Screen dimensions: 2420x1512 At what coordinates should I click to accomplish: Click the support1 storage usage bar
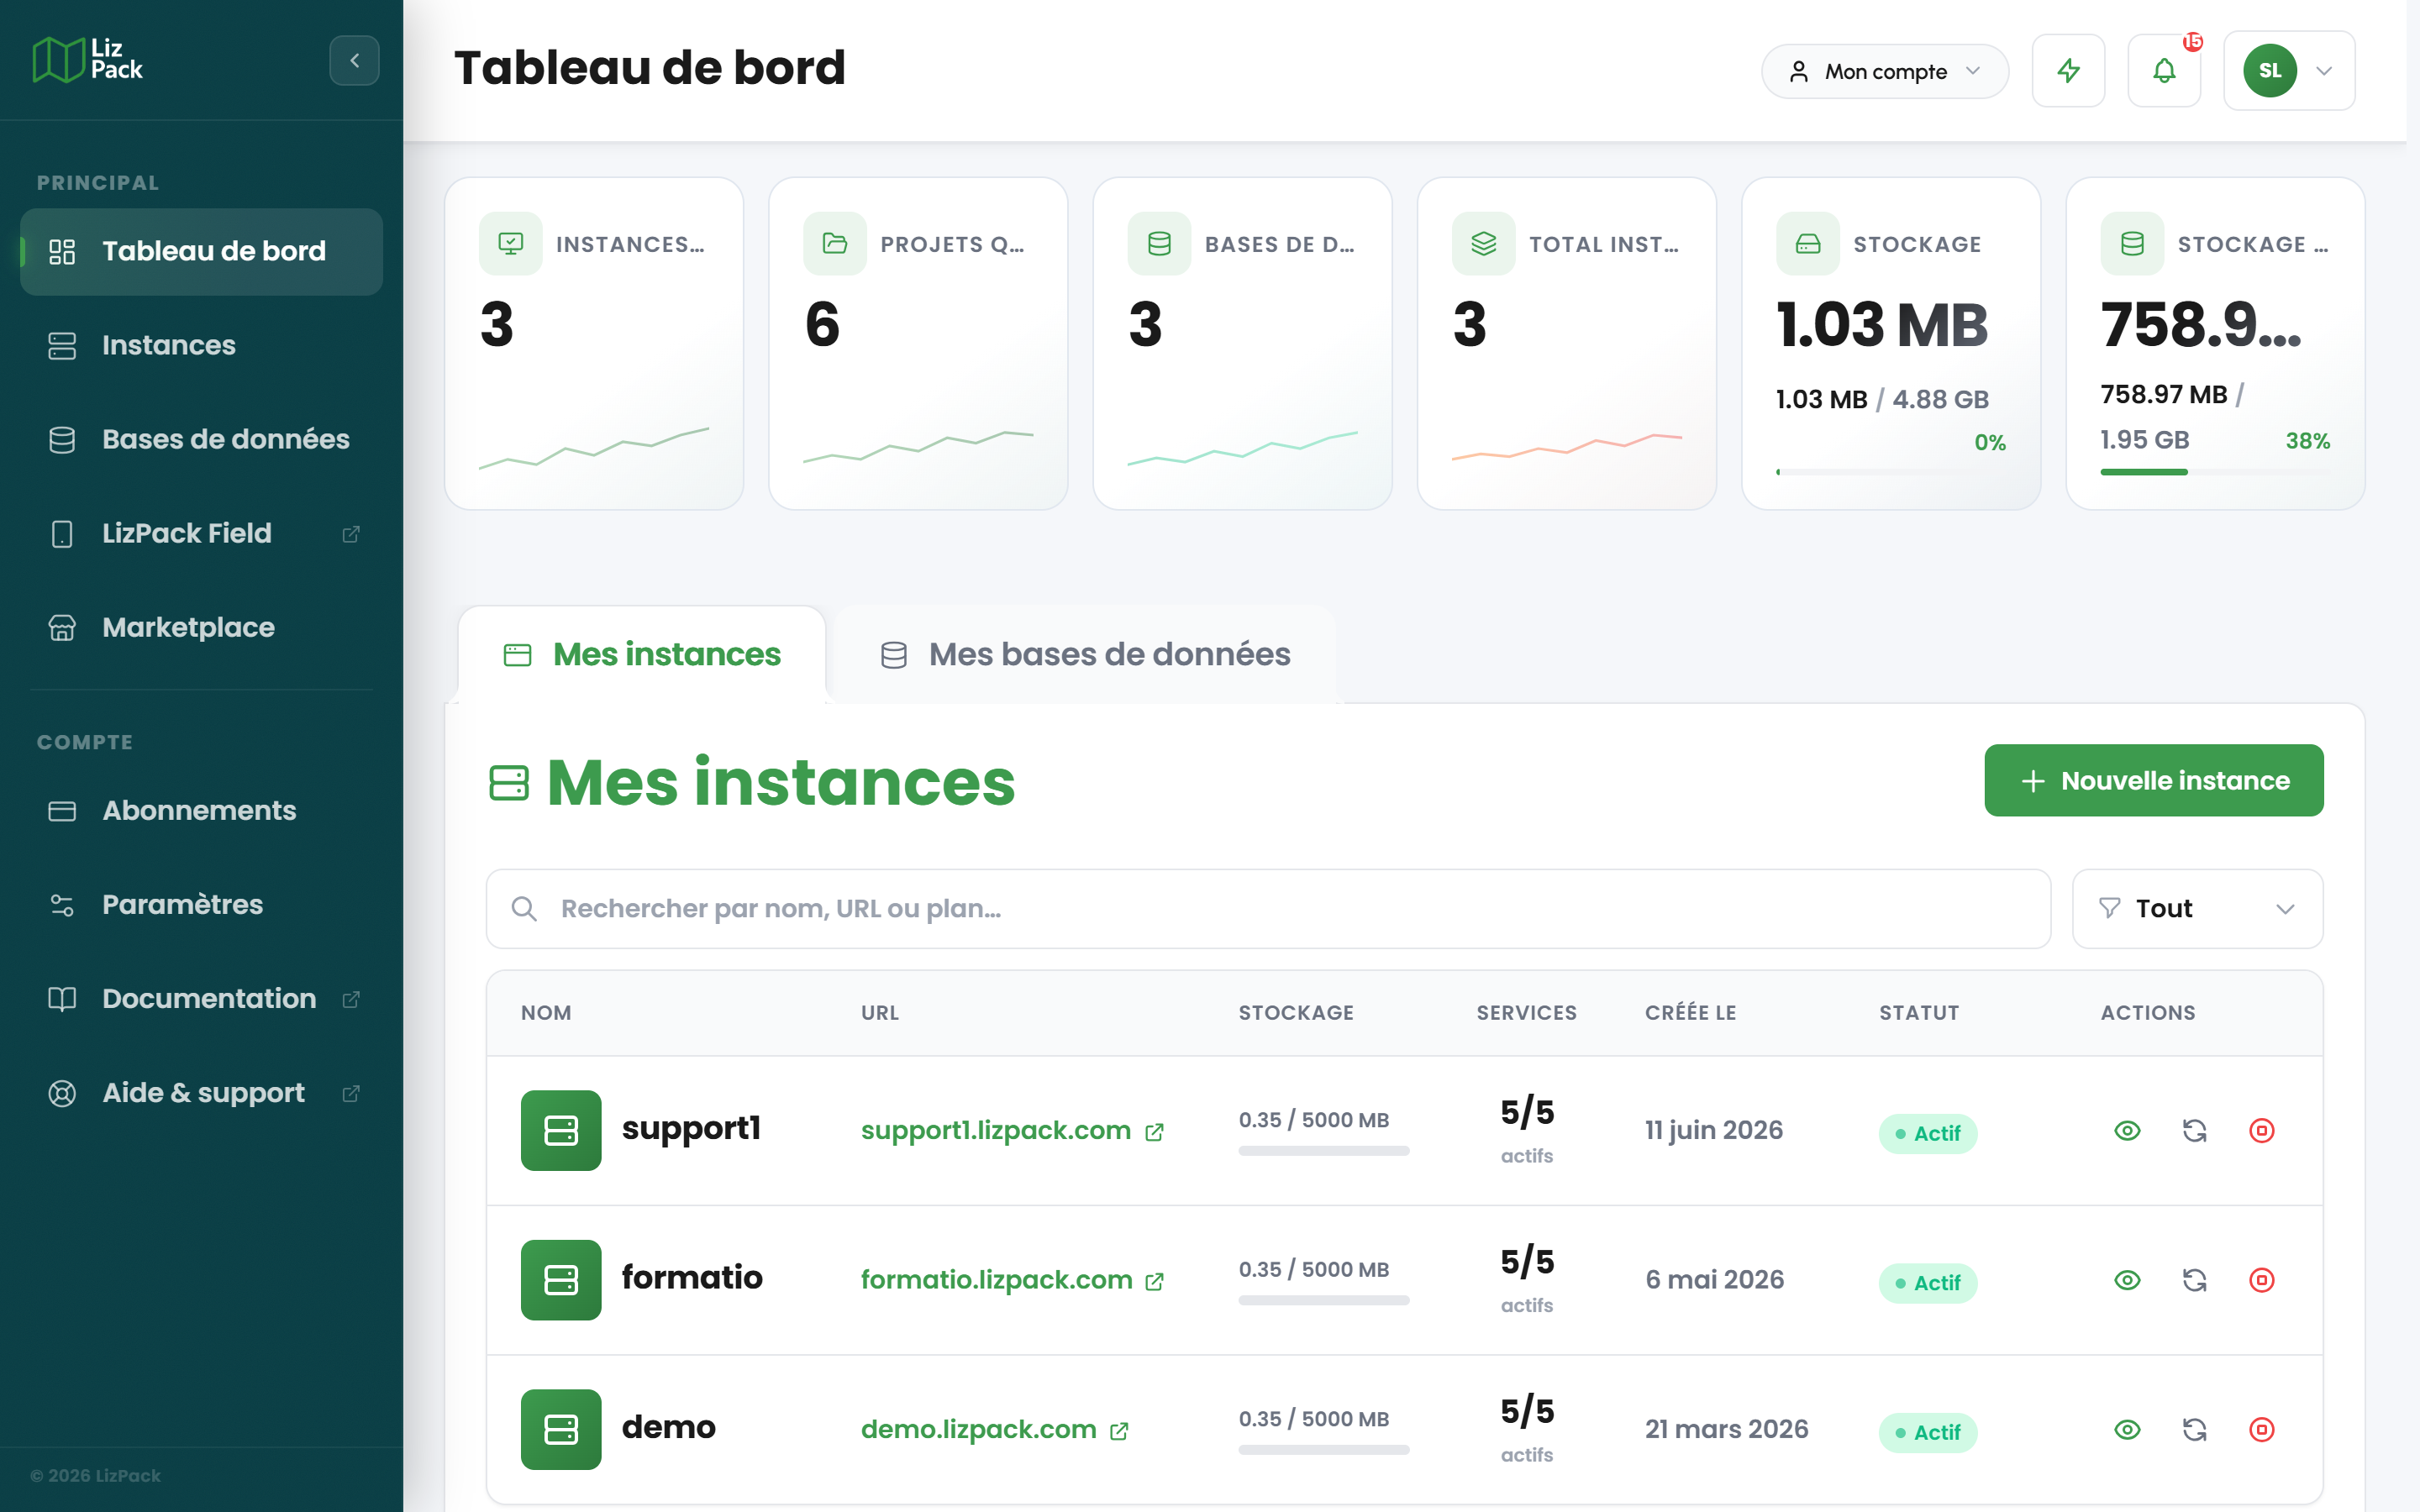pyautogui.click(x=1323, y=1151)
